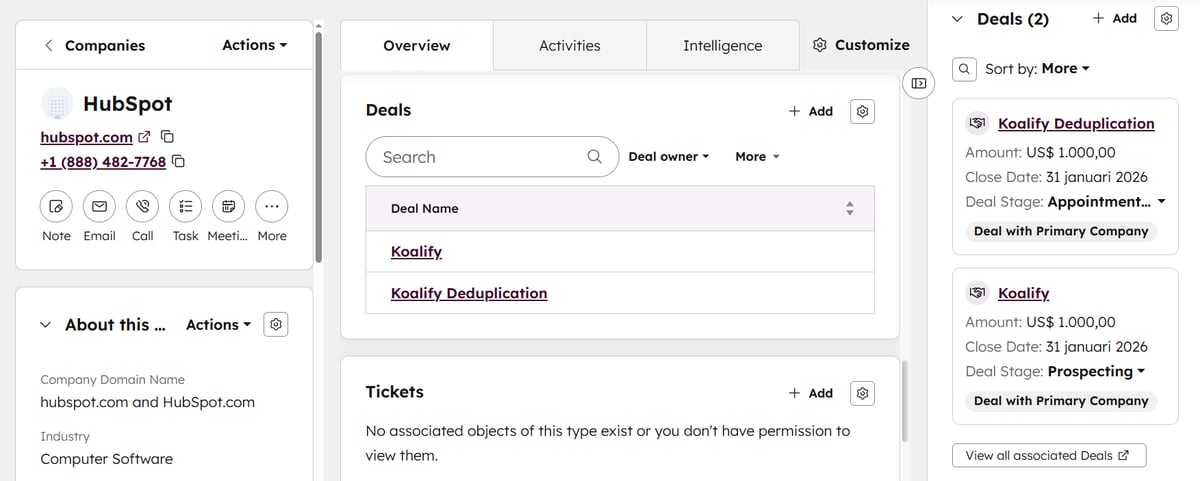
Task: Open Deals card settings gear in Overview
Action: tap(862, 111)
